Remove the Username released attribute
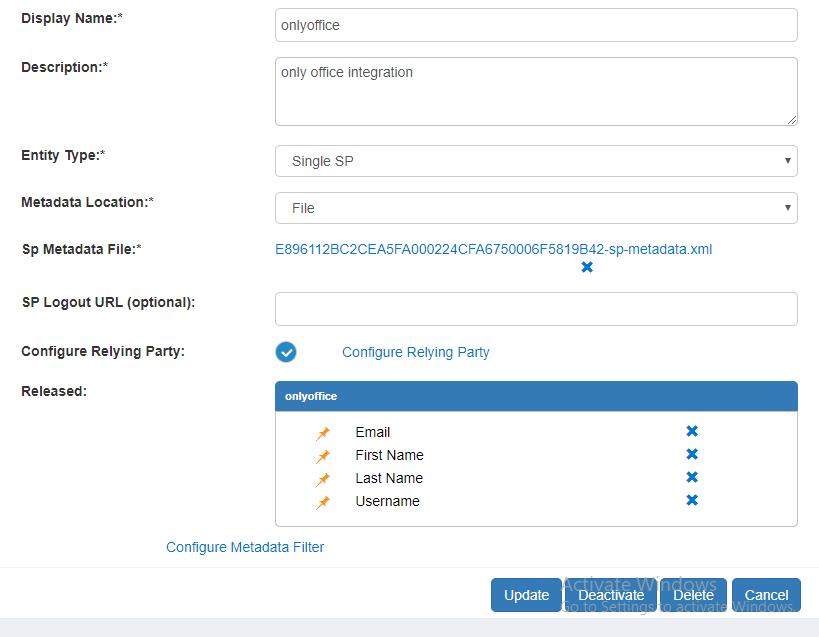 692,501
